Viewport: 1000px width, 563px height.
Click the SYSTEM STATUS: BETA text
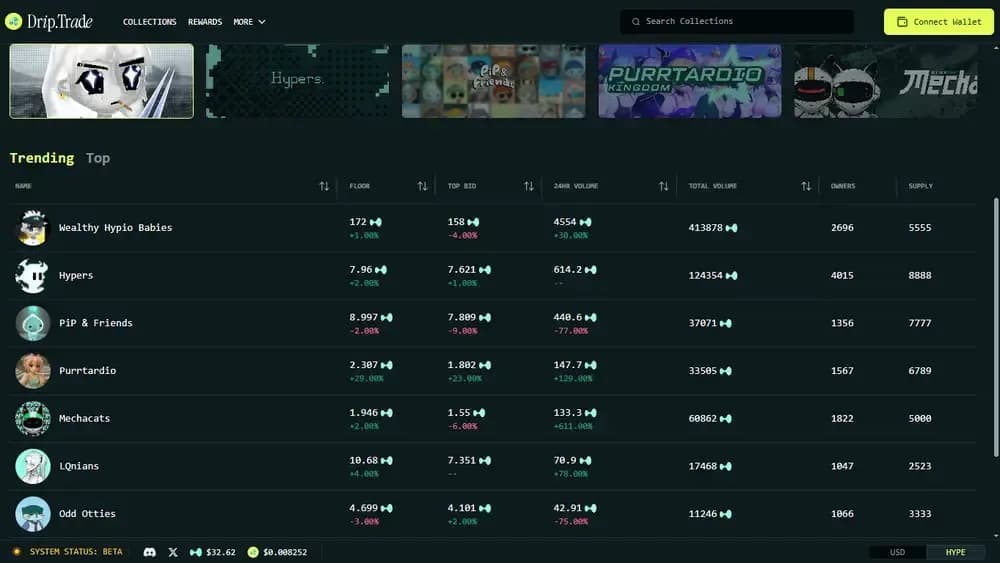tap(76, 552)
